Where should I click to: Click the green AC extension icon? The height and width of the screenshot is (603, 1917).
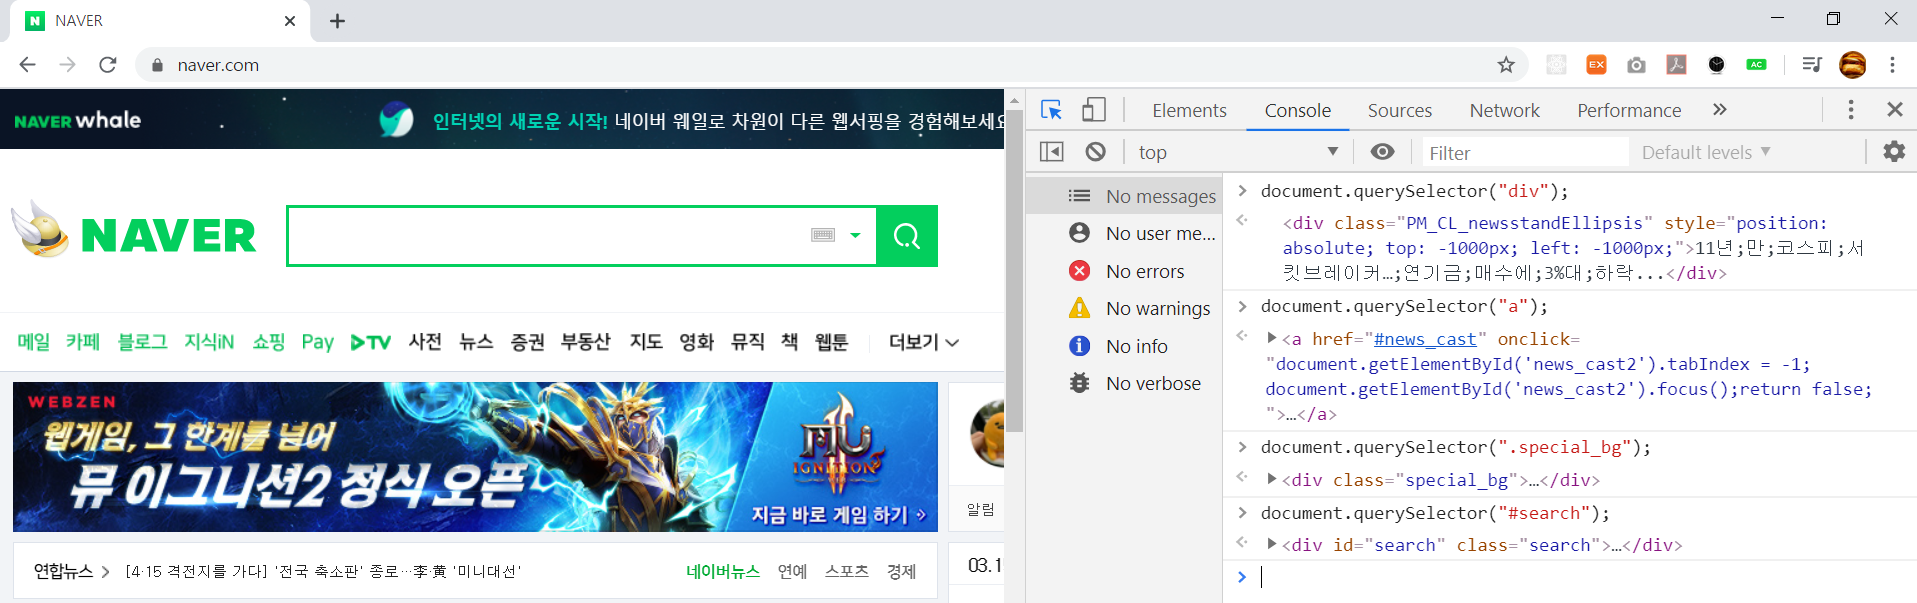coord(1756,65)
